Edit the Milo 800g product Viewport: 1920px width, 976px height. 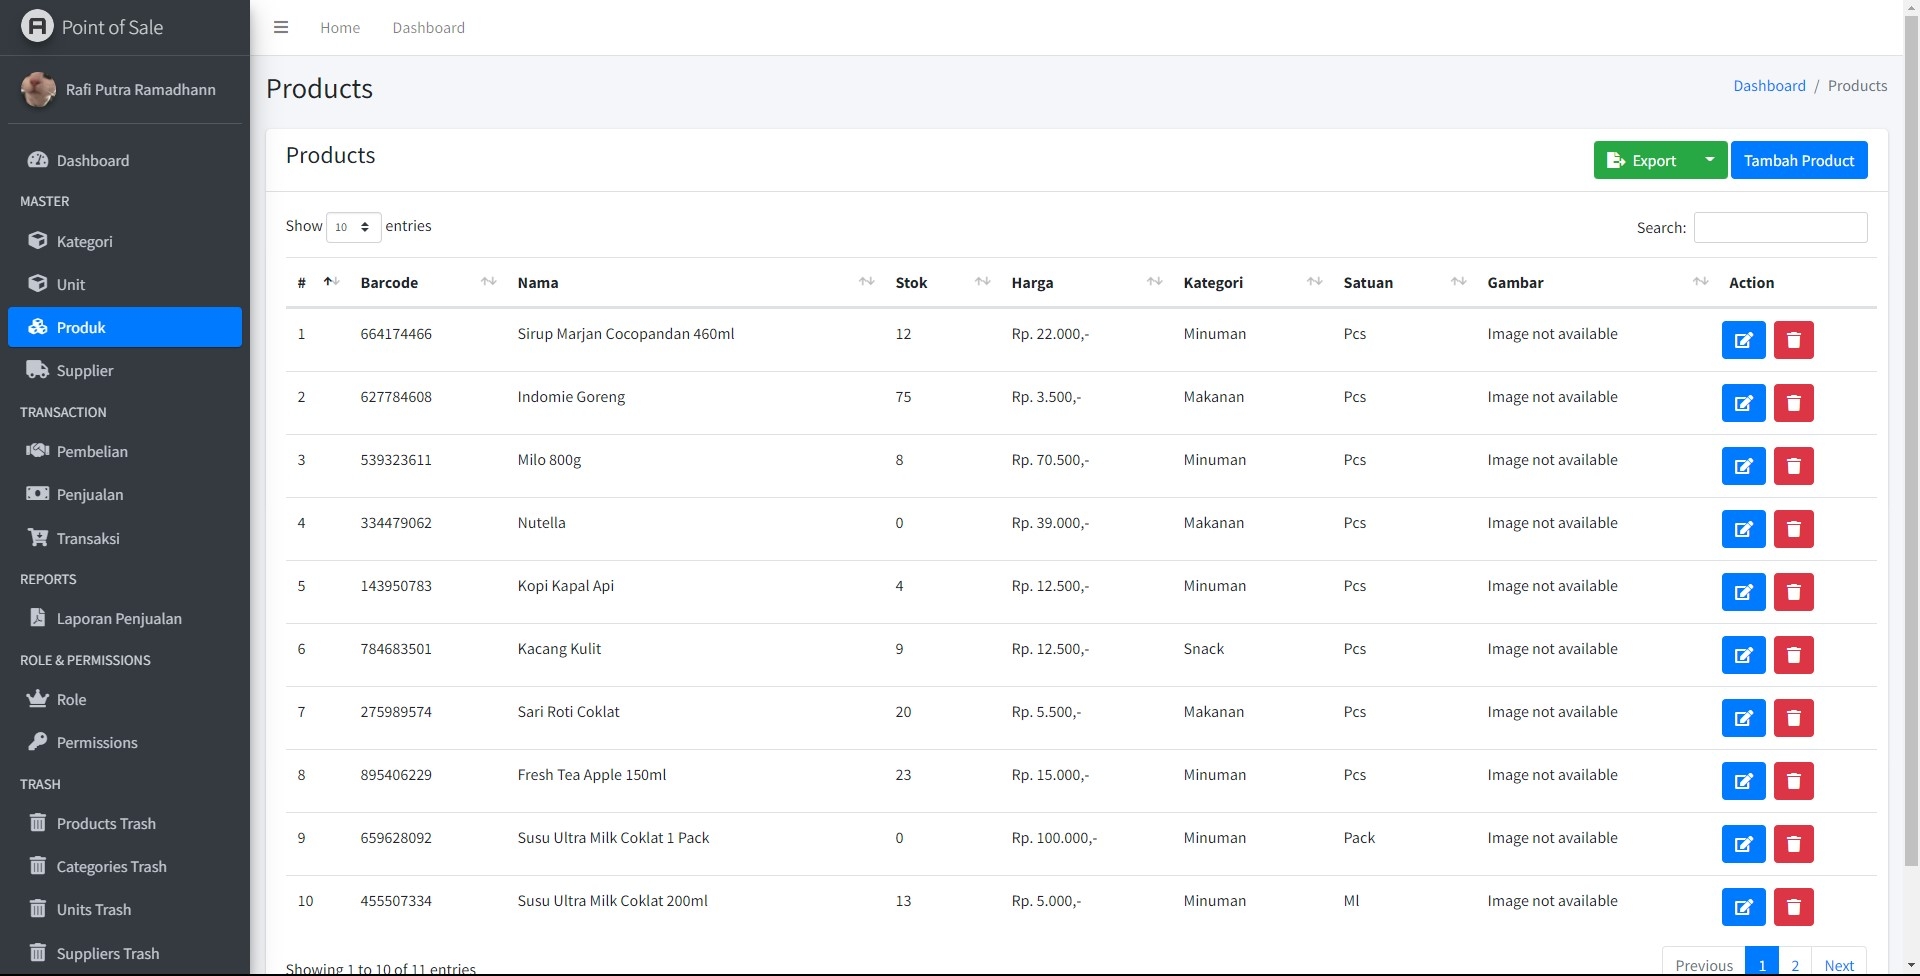click(1743, 466)
